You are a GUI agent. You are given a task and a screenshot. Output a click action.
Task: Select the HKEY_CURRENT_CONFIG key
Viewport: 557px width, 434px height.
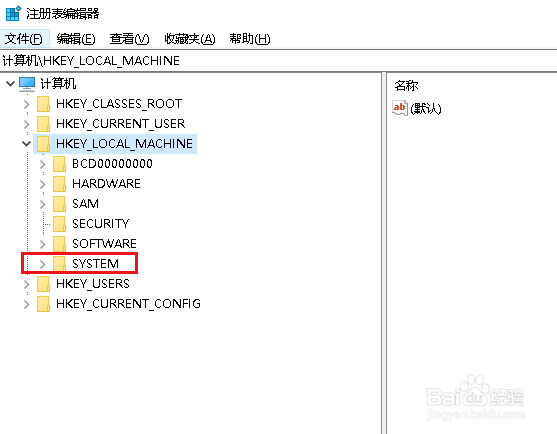point(128,304)
